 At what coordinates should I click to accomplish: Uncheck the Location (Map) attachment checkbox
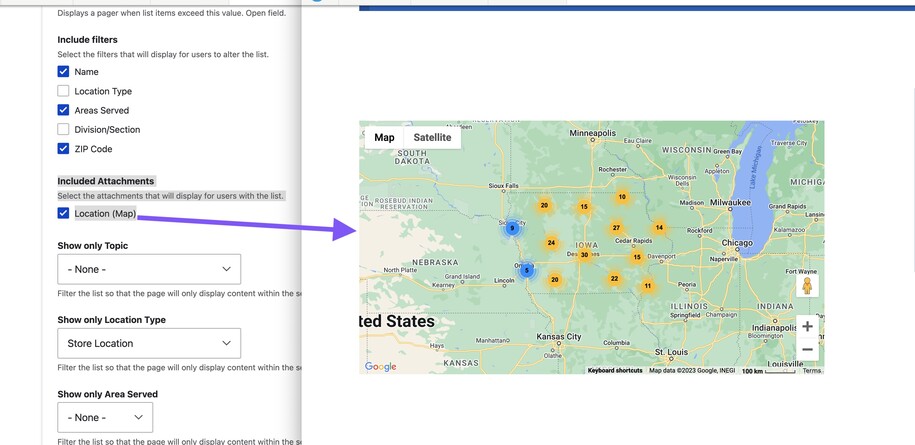tap(63, 213)
